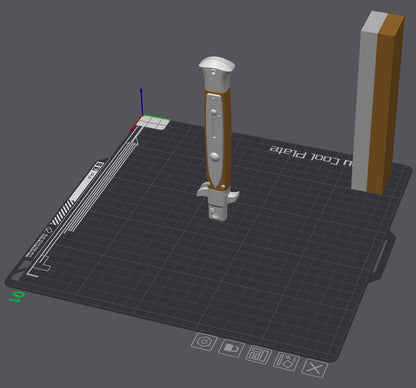Toggle the plate lock icon
This screenshot has width=416, height=388.
pyautogui.click(x=231, y=349)
